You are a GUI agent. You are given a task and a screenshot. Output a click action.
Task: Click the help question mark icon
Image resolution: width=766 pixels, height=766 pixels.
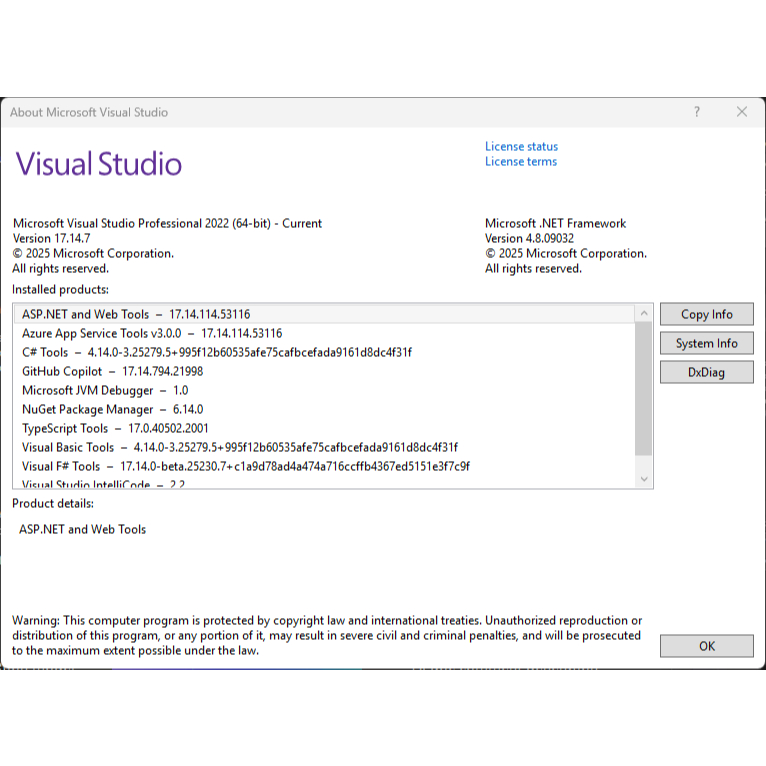tap(697, 112)
